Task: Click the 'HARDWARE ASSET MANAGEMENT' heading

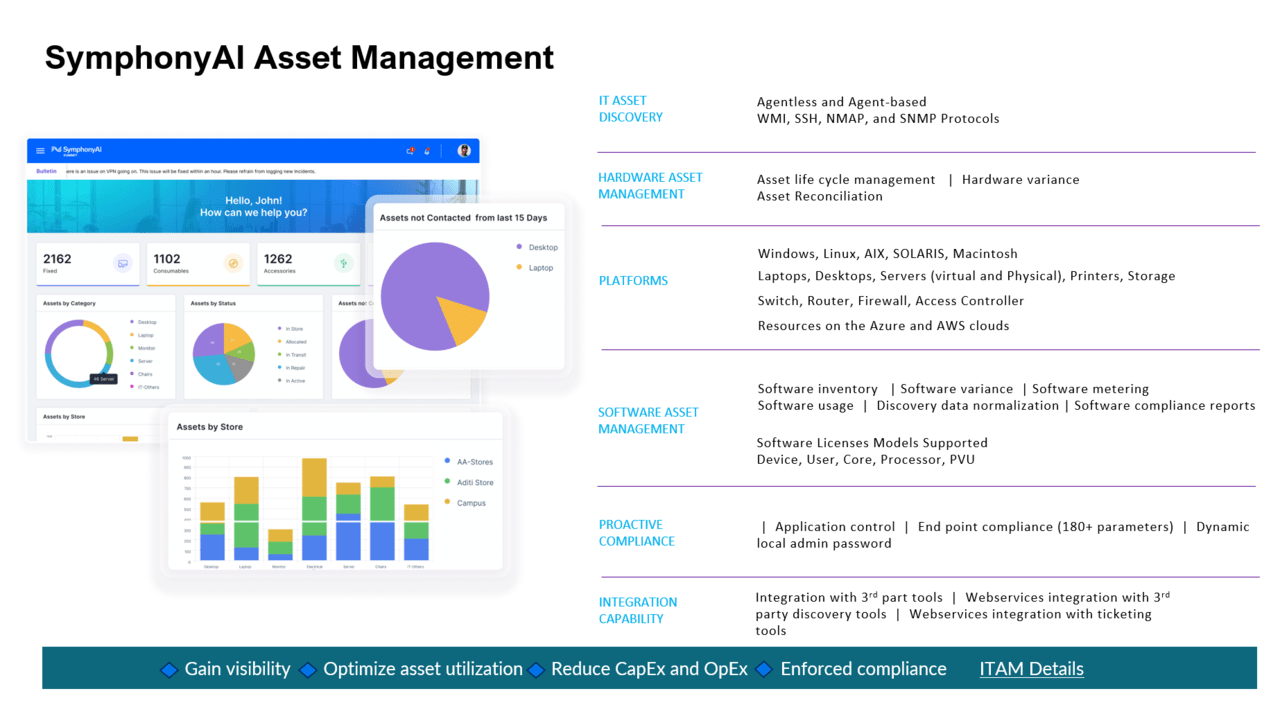Action: tap(651, 186)
